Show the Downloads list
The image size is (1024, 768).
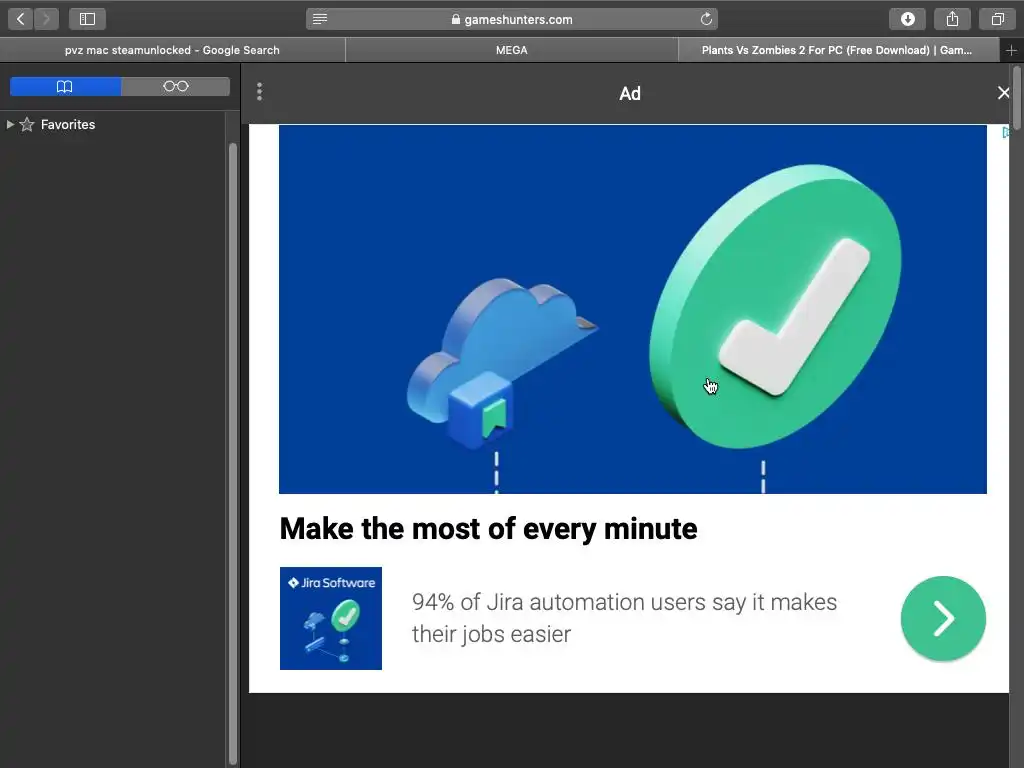point(907,19)
